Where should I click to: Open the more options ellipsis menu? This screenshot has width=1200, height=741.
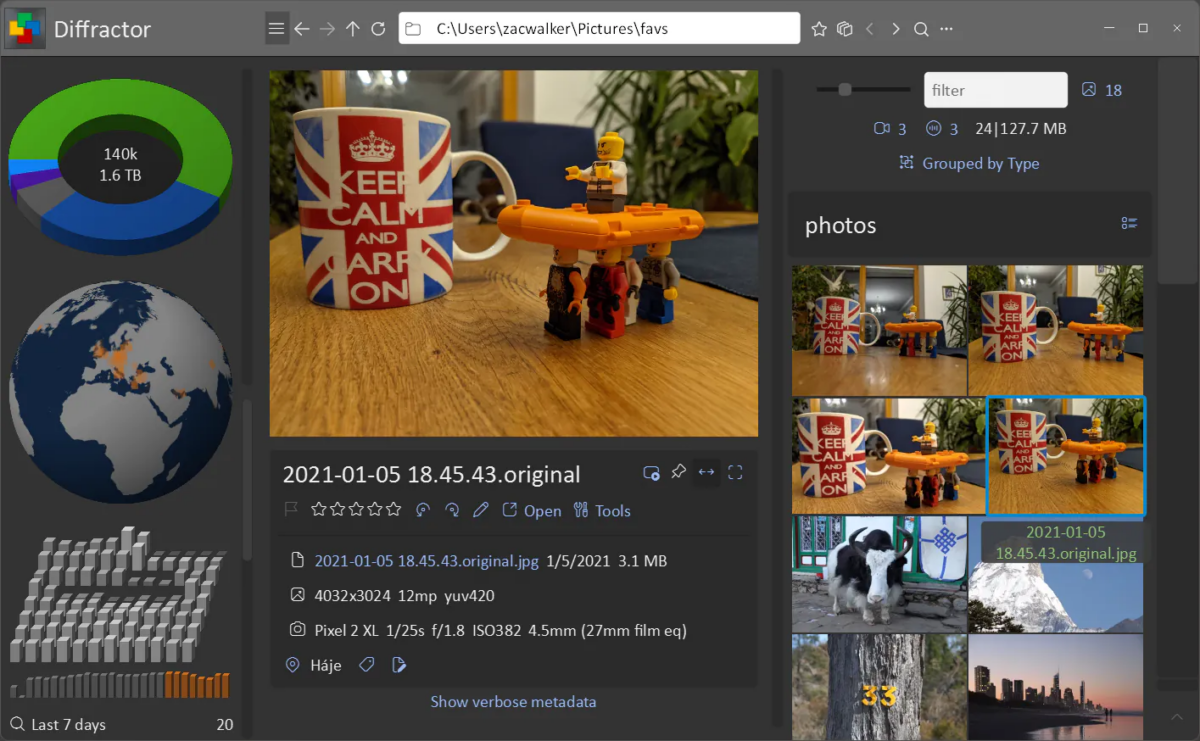(x=947, y=29)
